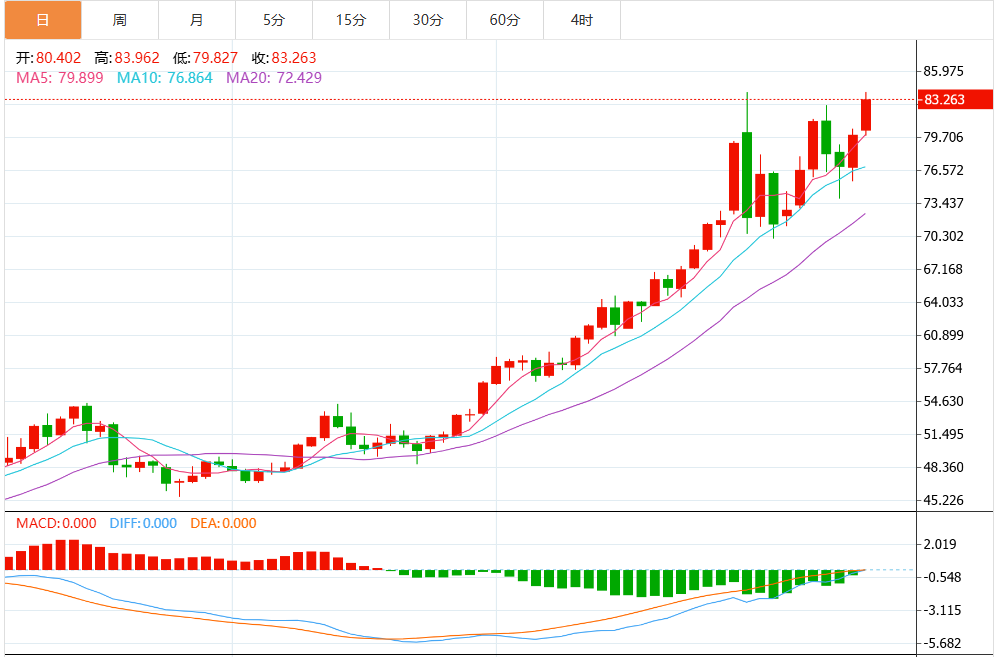Click the 2.019 MACD axis label
The width and height of the screenshot is (1003, 657).
tap(940, 545)
